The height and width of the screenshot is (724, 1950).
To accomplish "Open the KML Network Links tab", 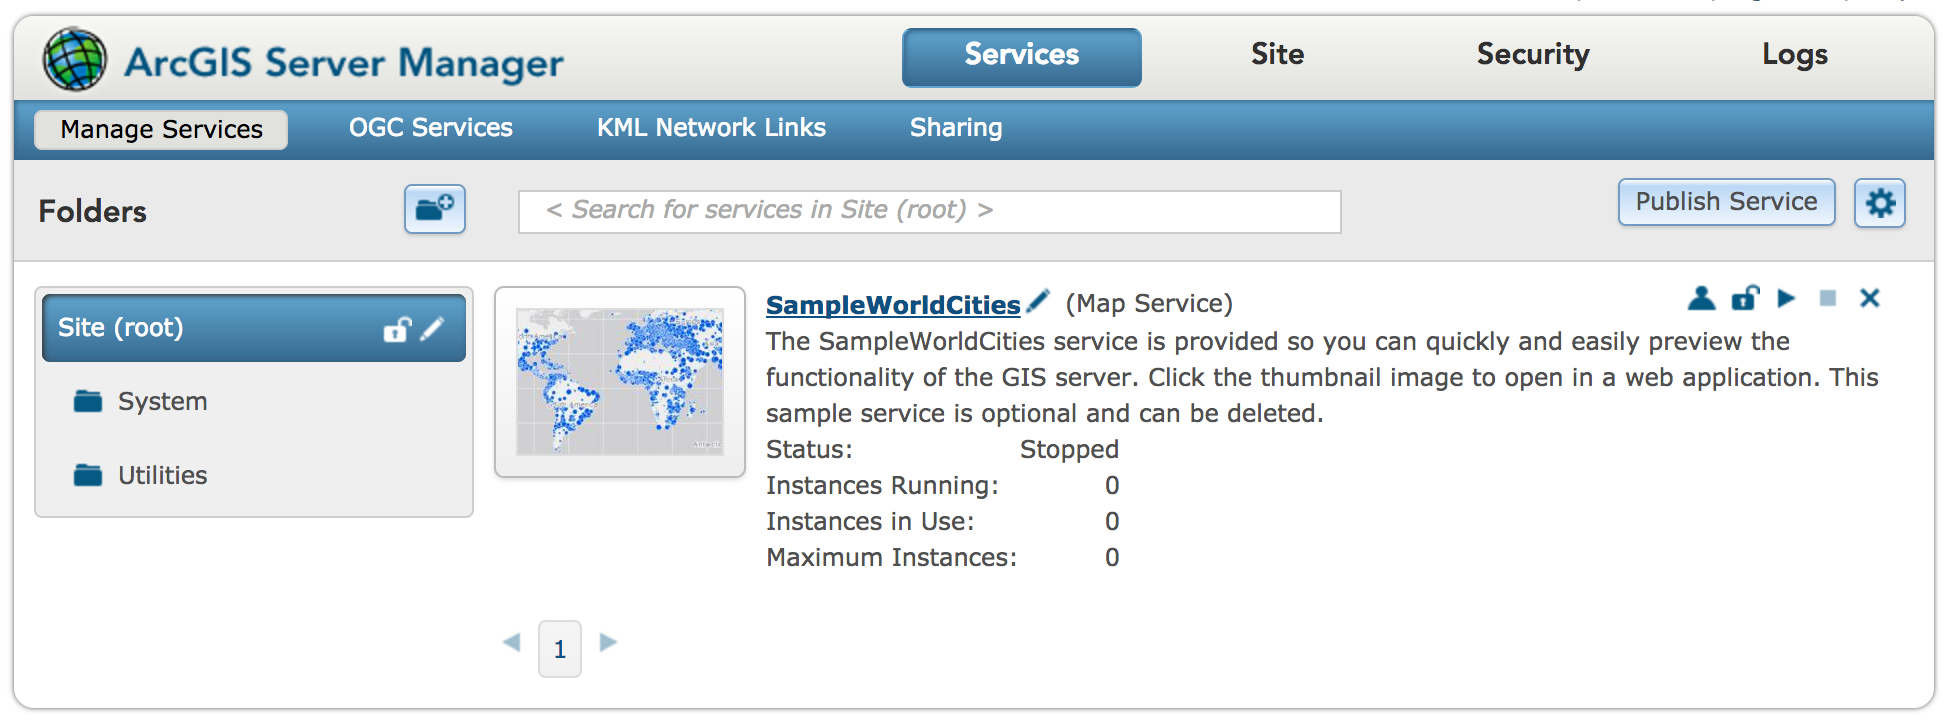I will tap(710, 127).
